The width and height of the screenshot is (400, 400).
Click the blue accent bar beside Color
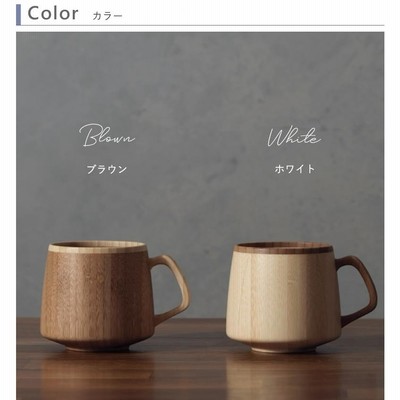[x=18, y=15]
